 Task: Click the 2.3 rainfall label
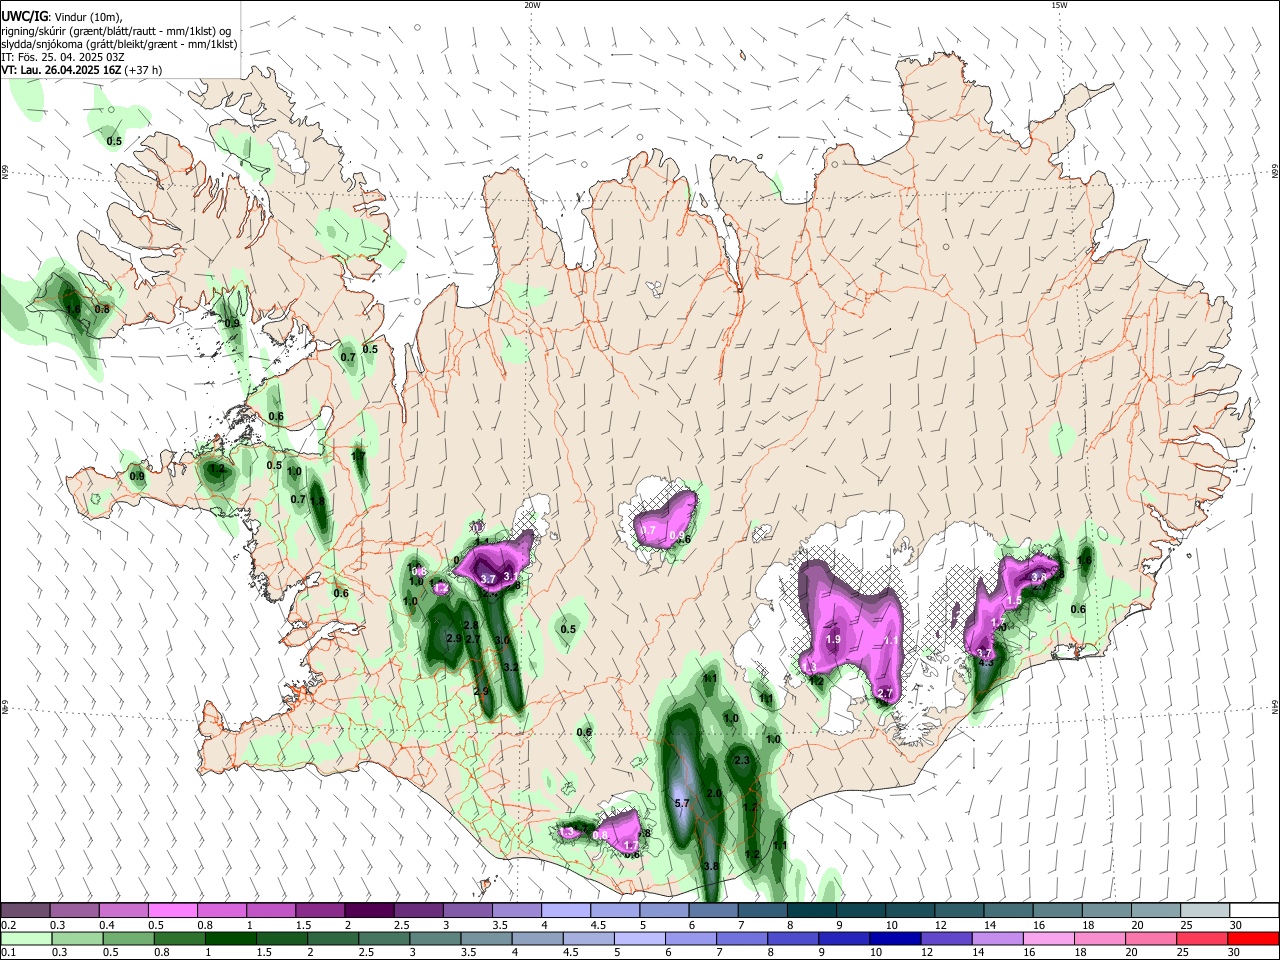pos(742,761)
